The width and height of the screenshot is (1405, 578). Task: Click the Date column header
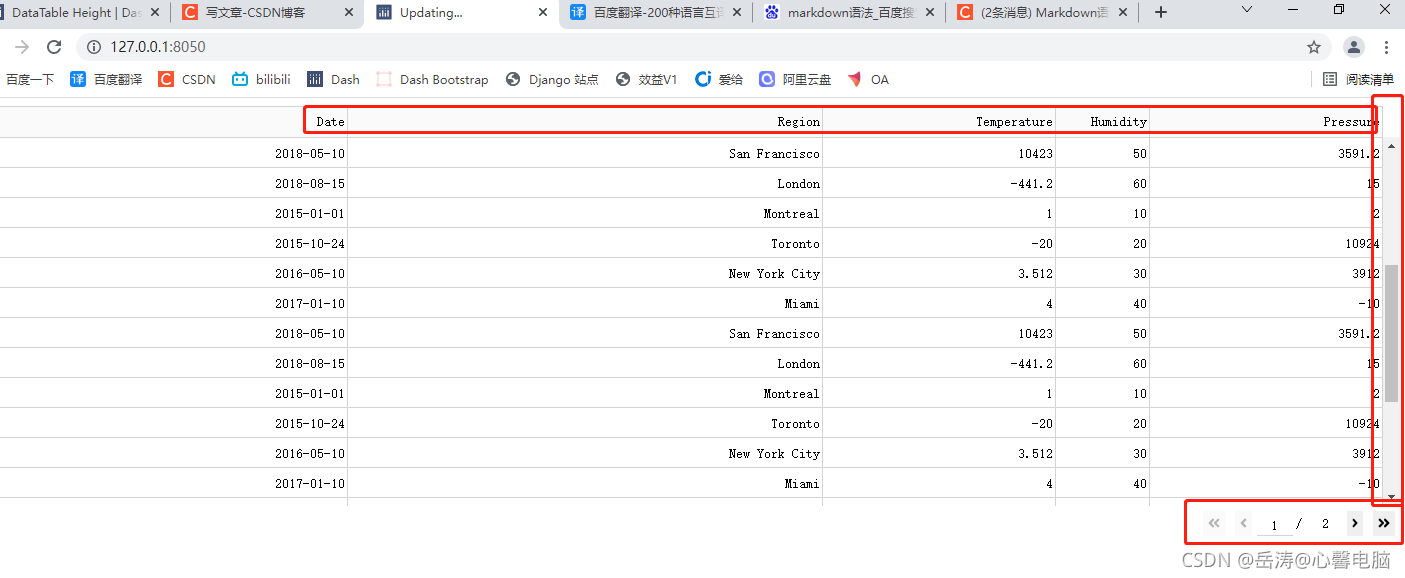pyautogui.click(x=174, y=121)
